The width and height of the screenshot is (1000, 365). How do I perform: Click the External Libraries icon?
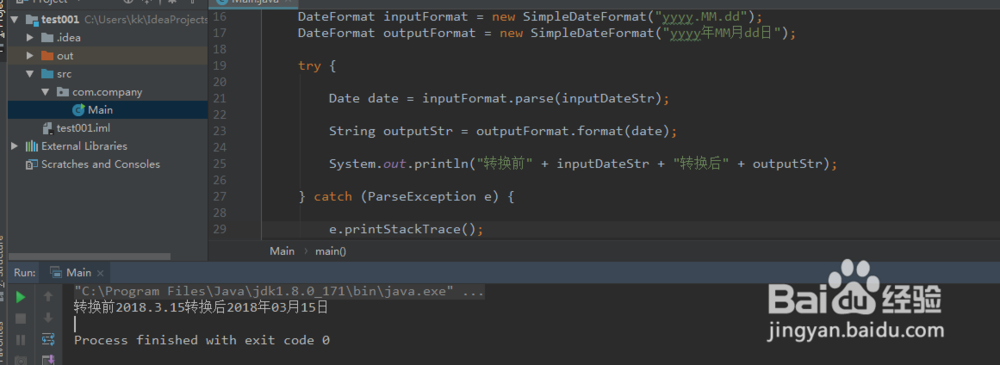pos(32,146)
